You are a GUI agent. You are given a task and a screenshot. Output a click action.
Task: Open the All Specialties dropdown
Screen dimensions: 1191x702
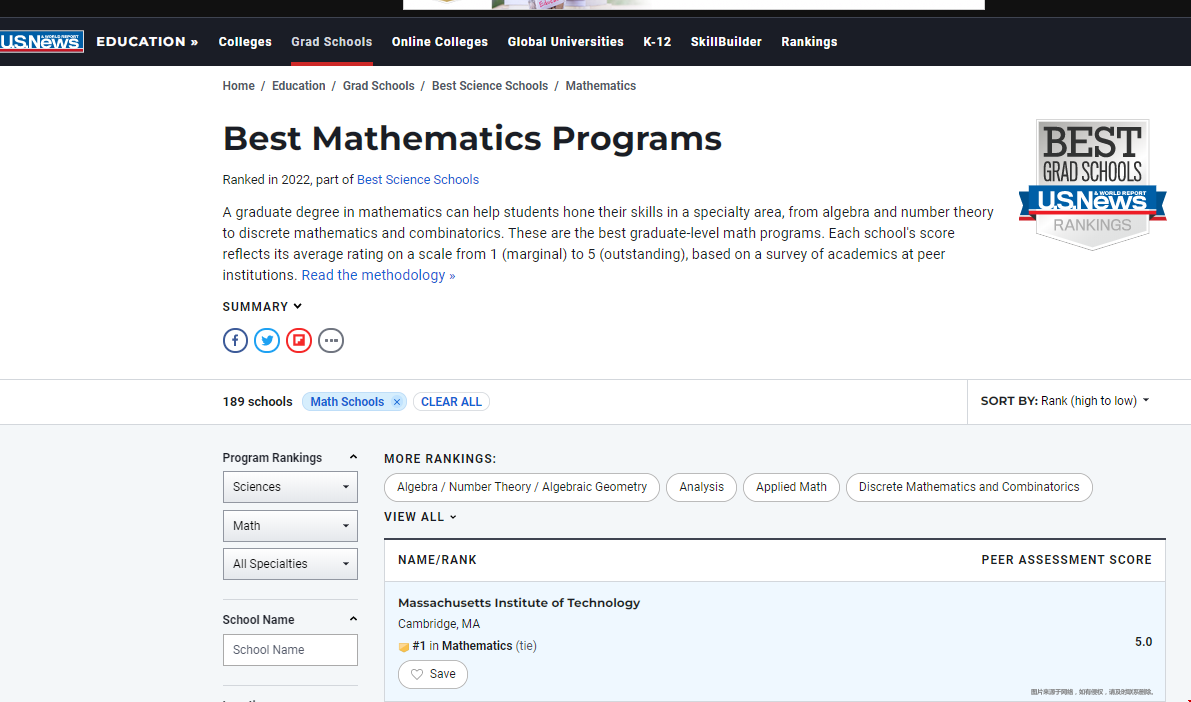pos(290,564)
